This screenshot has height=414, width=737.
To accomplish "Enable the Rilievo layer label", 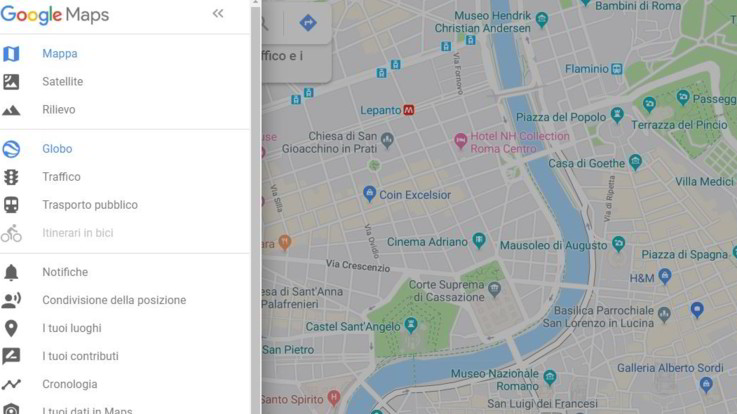I will point(59,109).
